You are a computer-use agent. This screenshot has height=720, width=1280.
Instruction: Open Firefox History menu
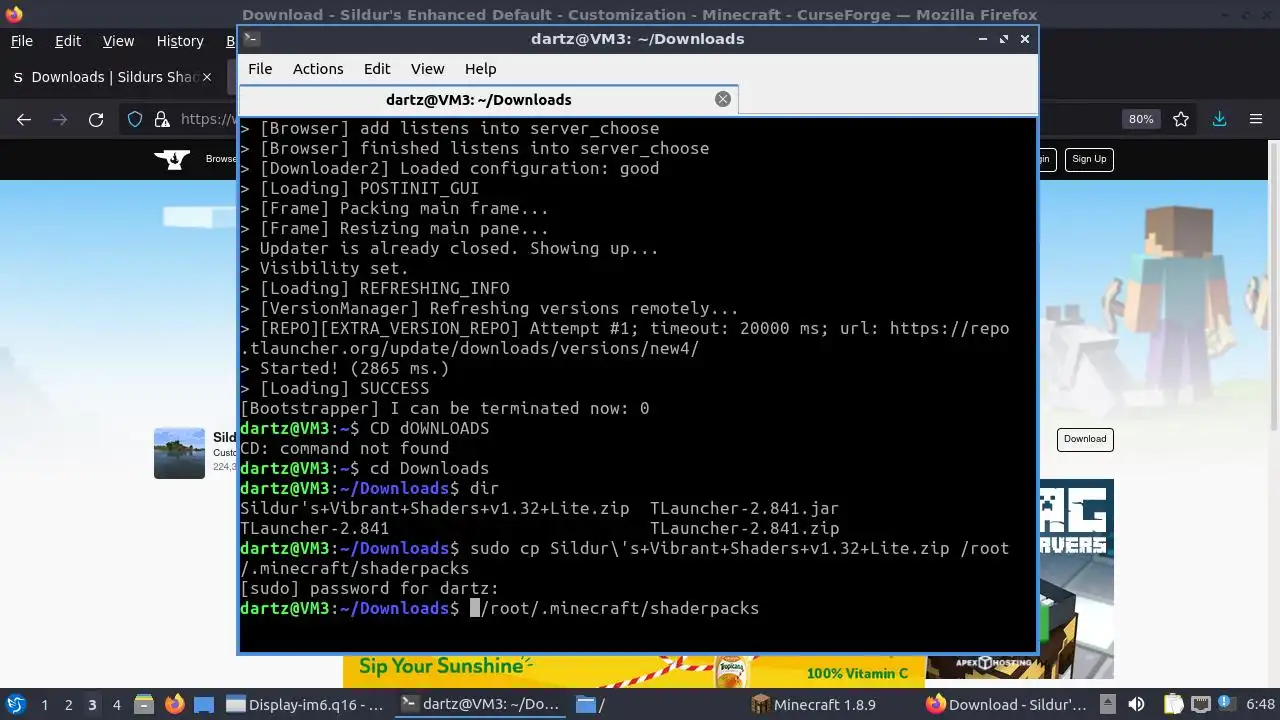pos(180,41)
